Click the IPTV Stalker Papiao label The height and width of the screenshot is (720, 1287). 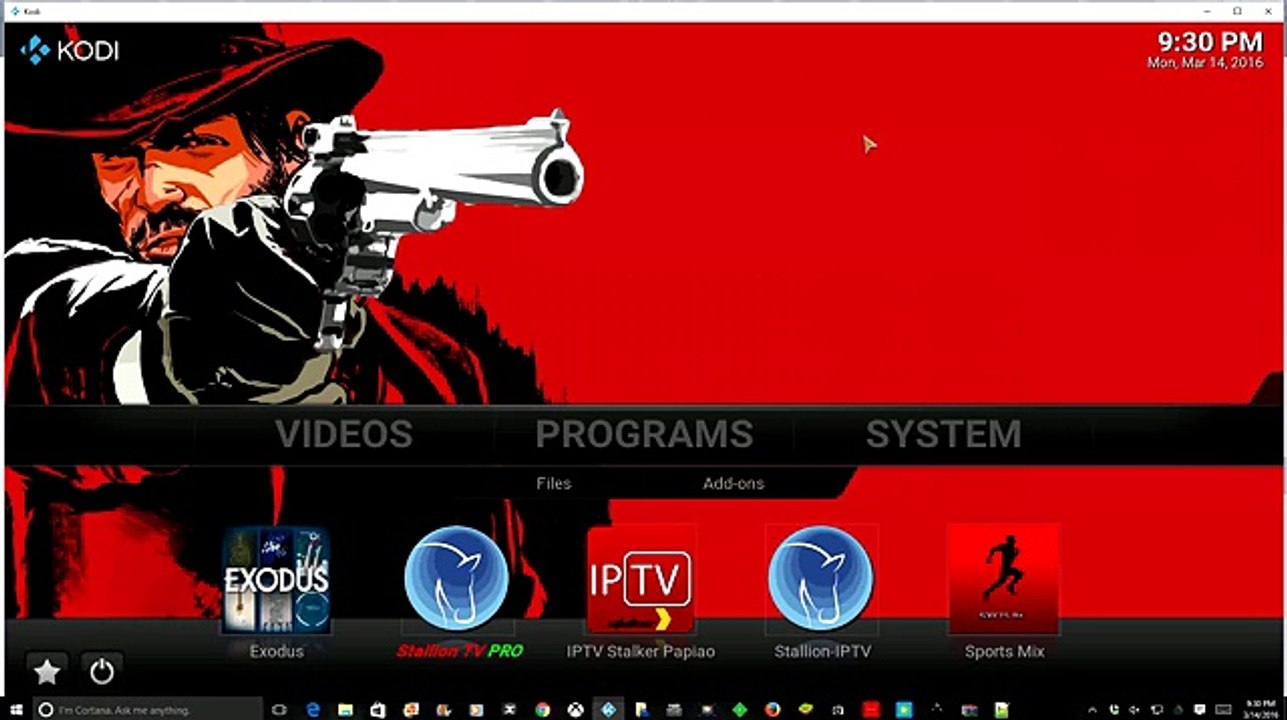641,651
